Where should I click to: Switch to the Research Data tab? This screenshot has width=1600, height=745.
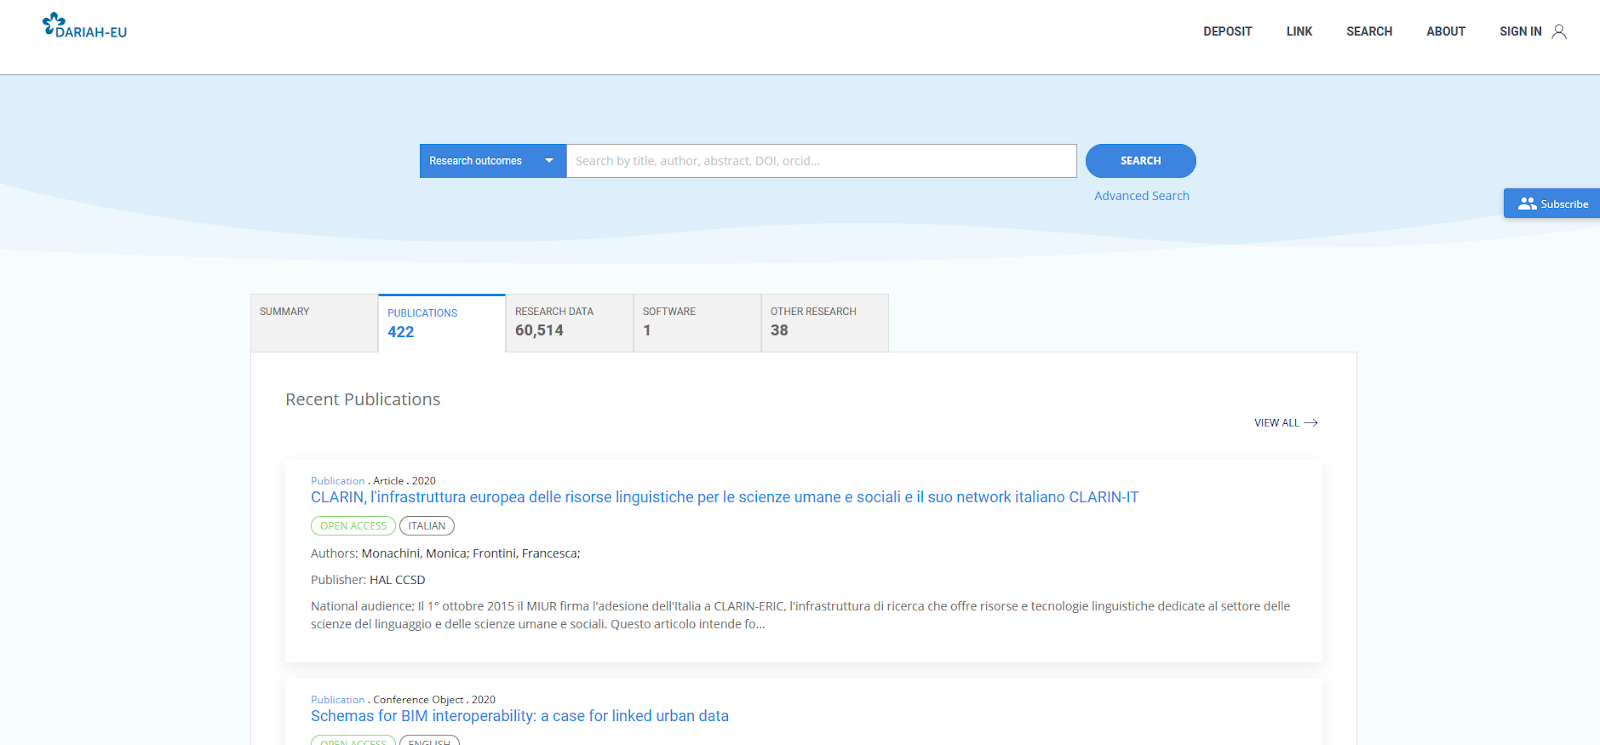coord(570,323)
